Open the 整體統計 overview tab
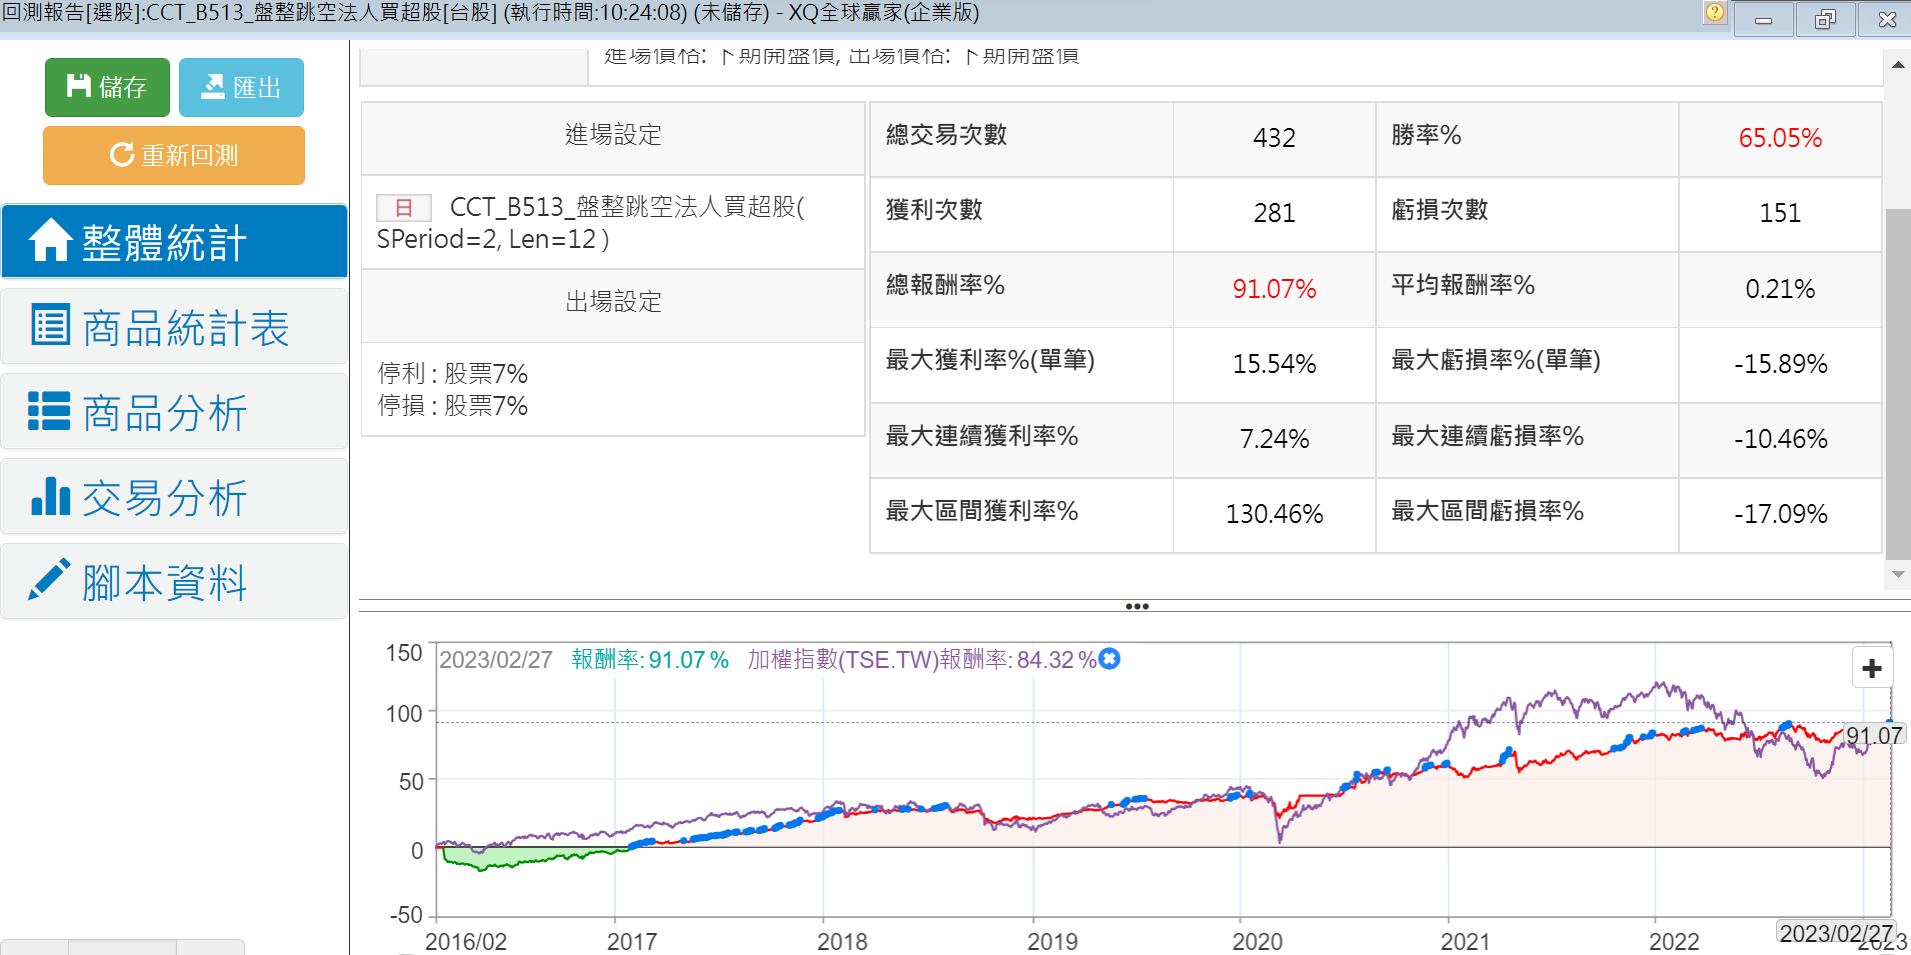 [x=174, y=242]
